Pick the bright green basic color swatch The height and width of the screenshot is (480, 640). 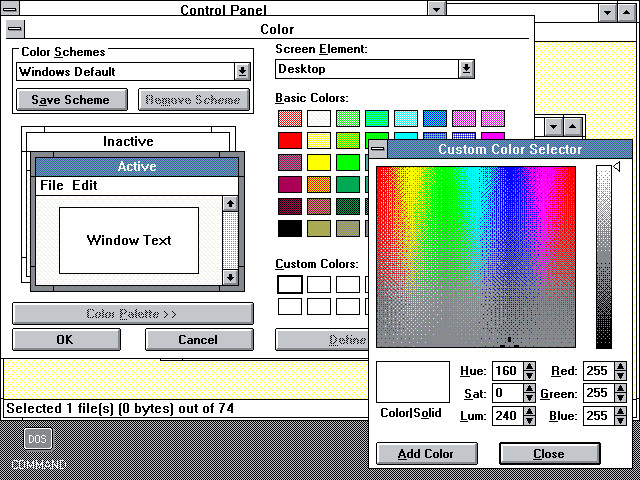point(348,162)
